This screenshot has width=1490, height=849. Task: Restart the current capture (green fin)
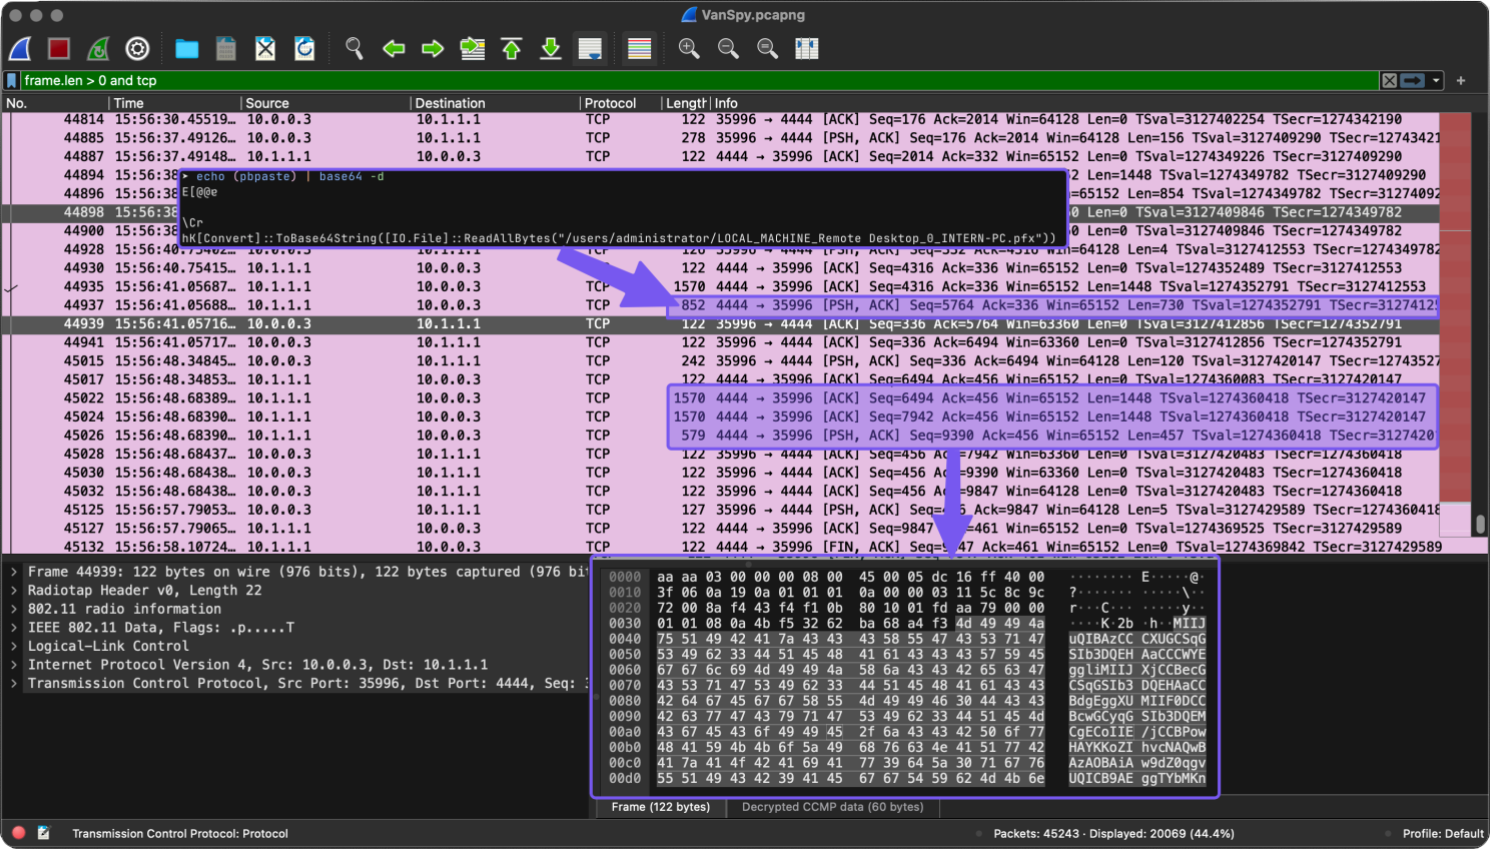click(98, 48)
